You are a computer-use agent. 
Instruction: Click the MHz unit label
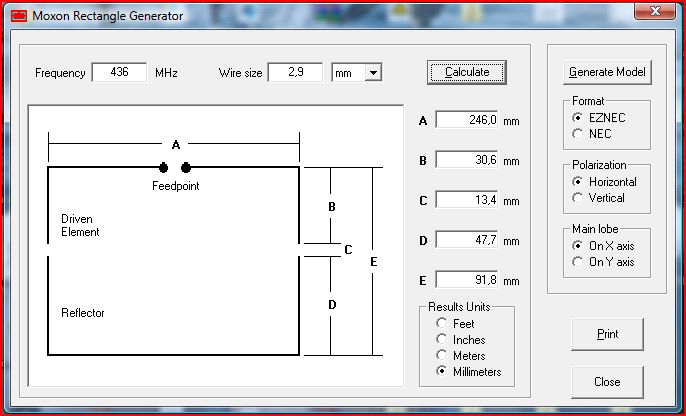(166, 73)
